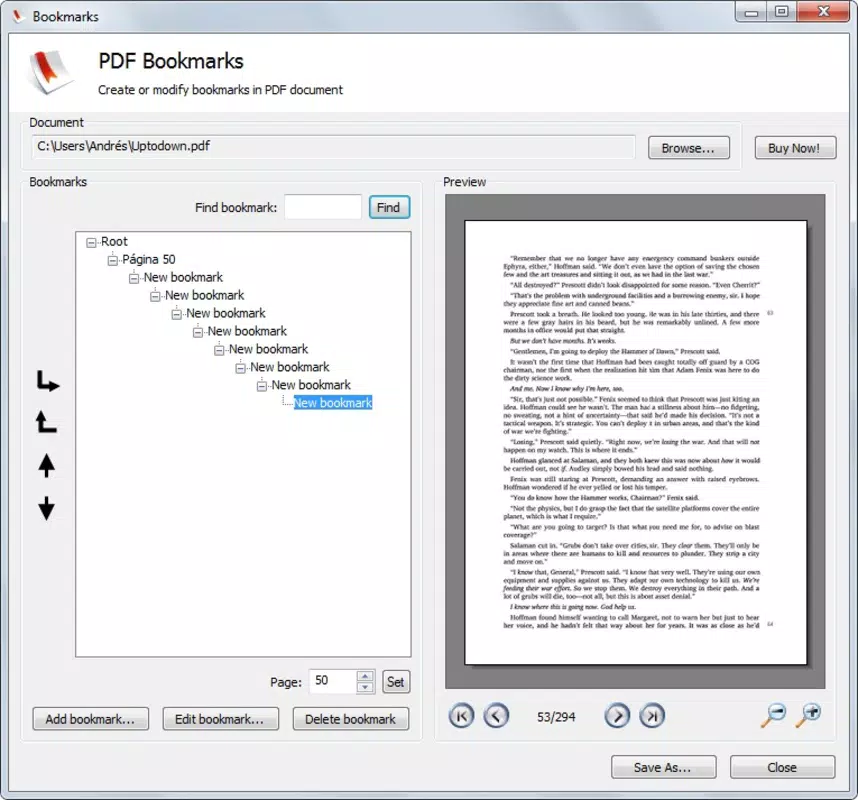Click the outdent bookmark arrow icon
The image size is (858, 800).
(x=46, y=422)
